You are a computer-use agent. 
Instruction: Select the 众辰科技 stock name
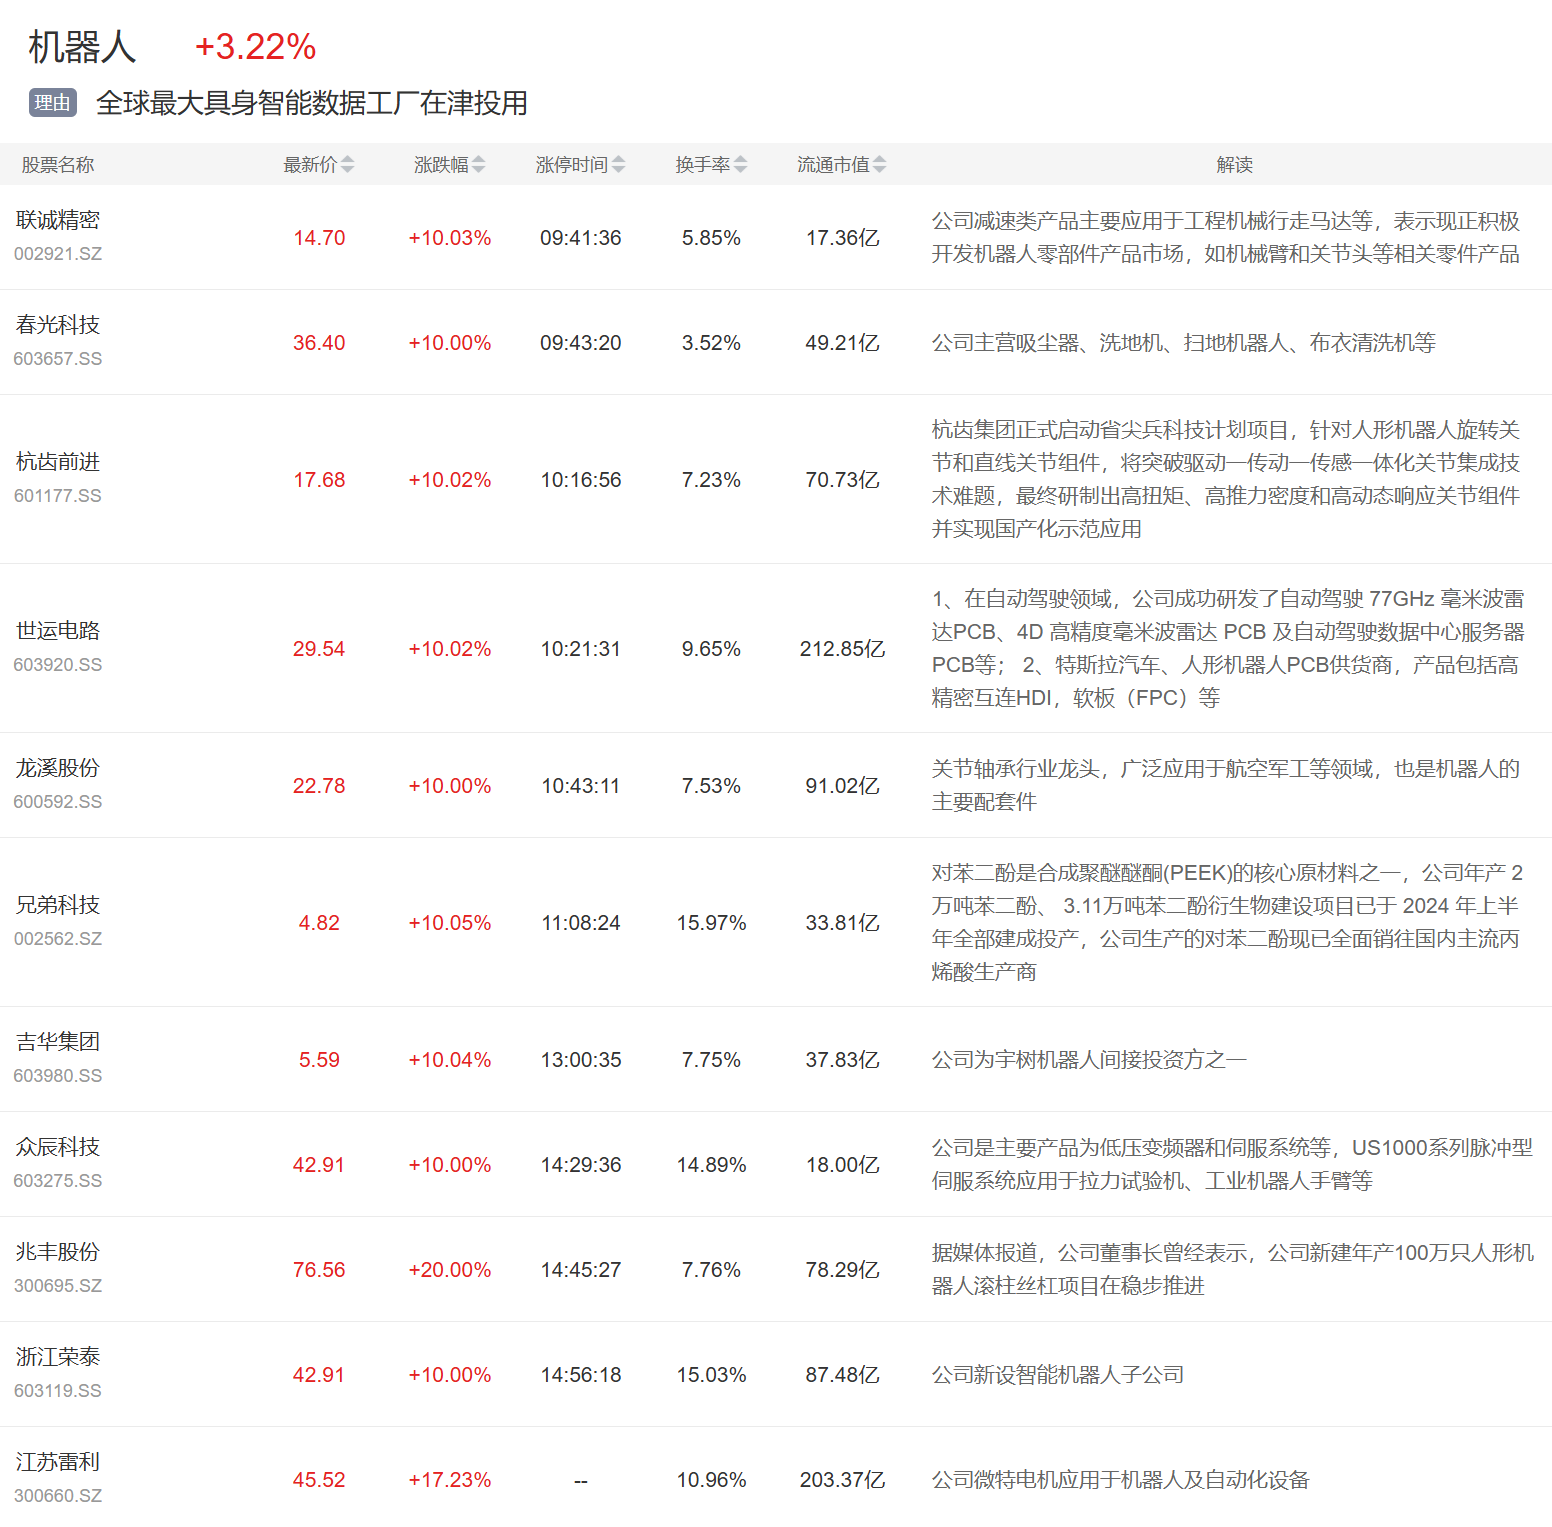pos(58,1147)
